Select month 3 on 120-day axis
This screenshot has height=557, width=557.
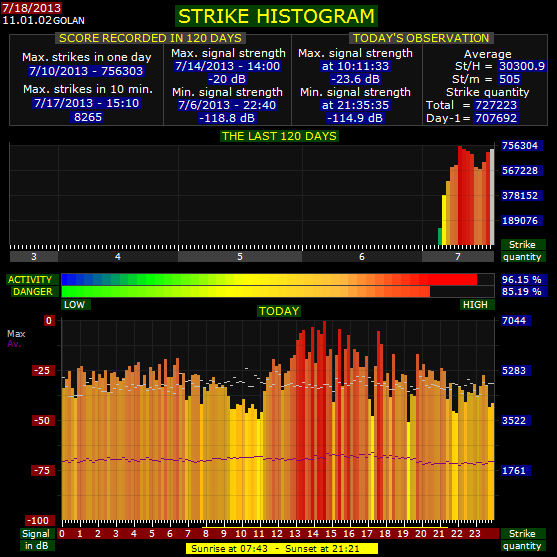pos(34,256)
